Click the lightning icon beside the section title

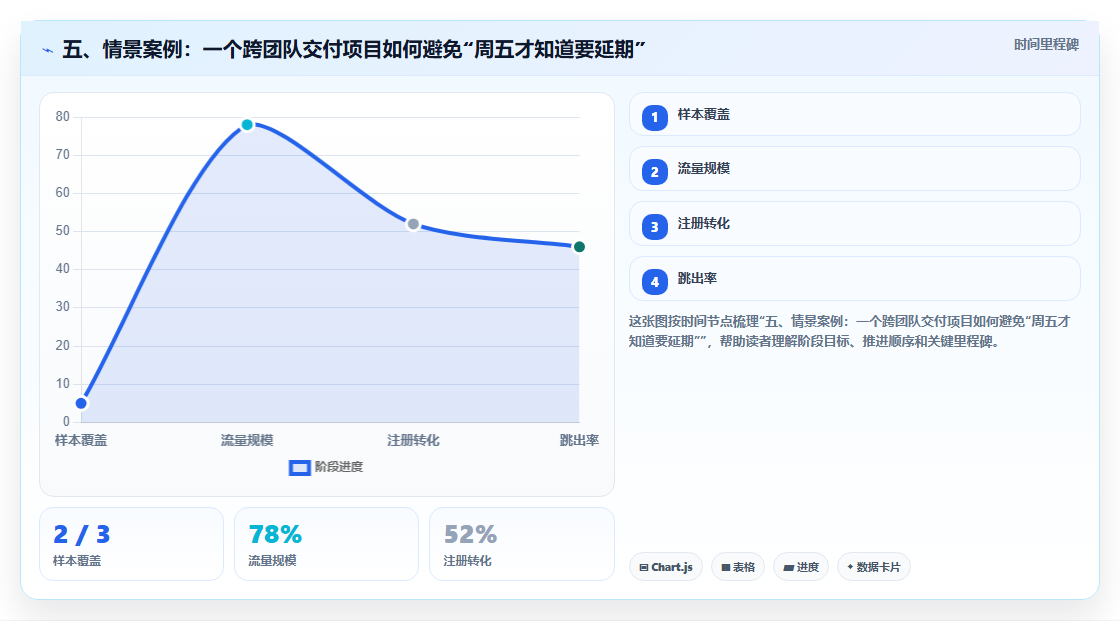[x=47, y=50]
